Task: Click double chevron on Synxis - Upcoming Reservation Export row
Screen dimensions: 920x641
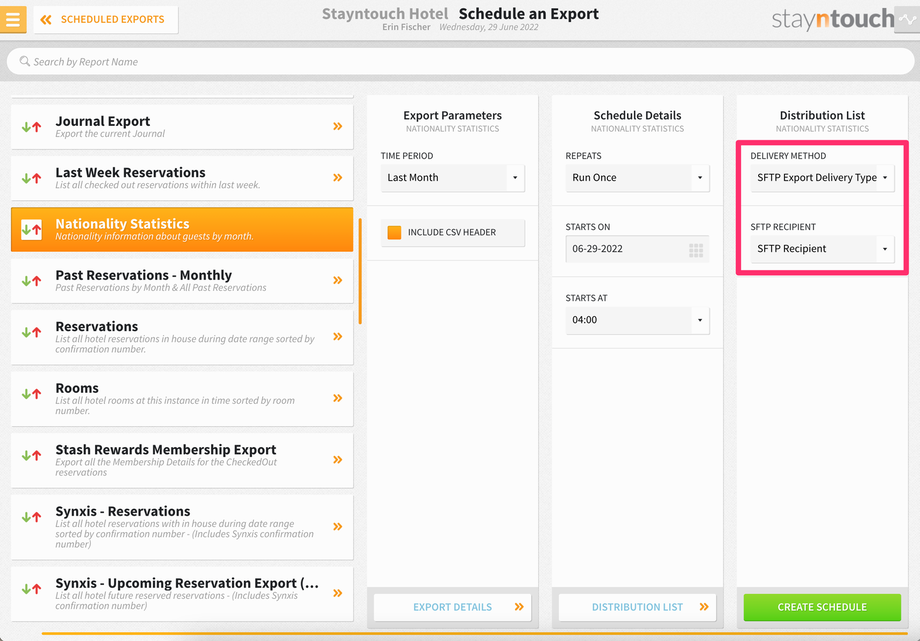Action: [x=338, y=593]
